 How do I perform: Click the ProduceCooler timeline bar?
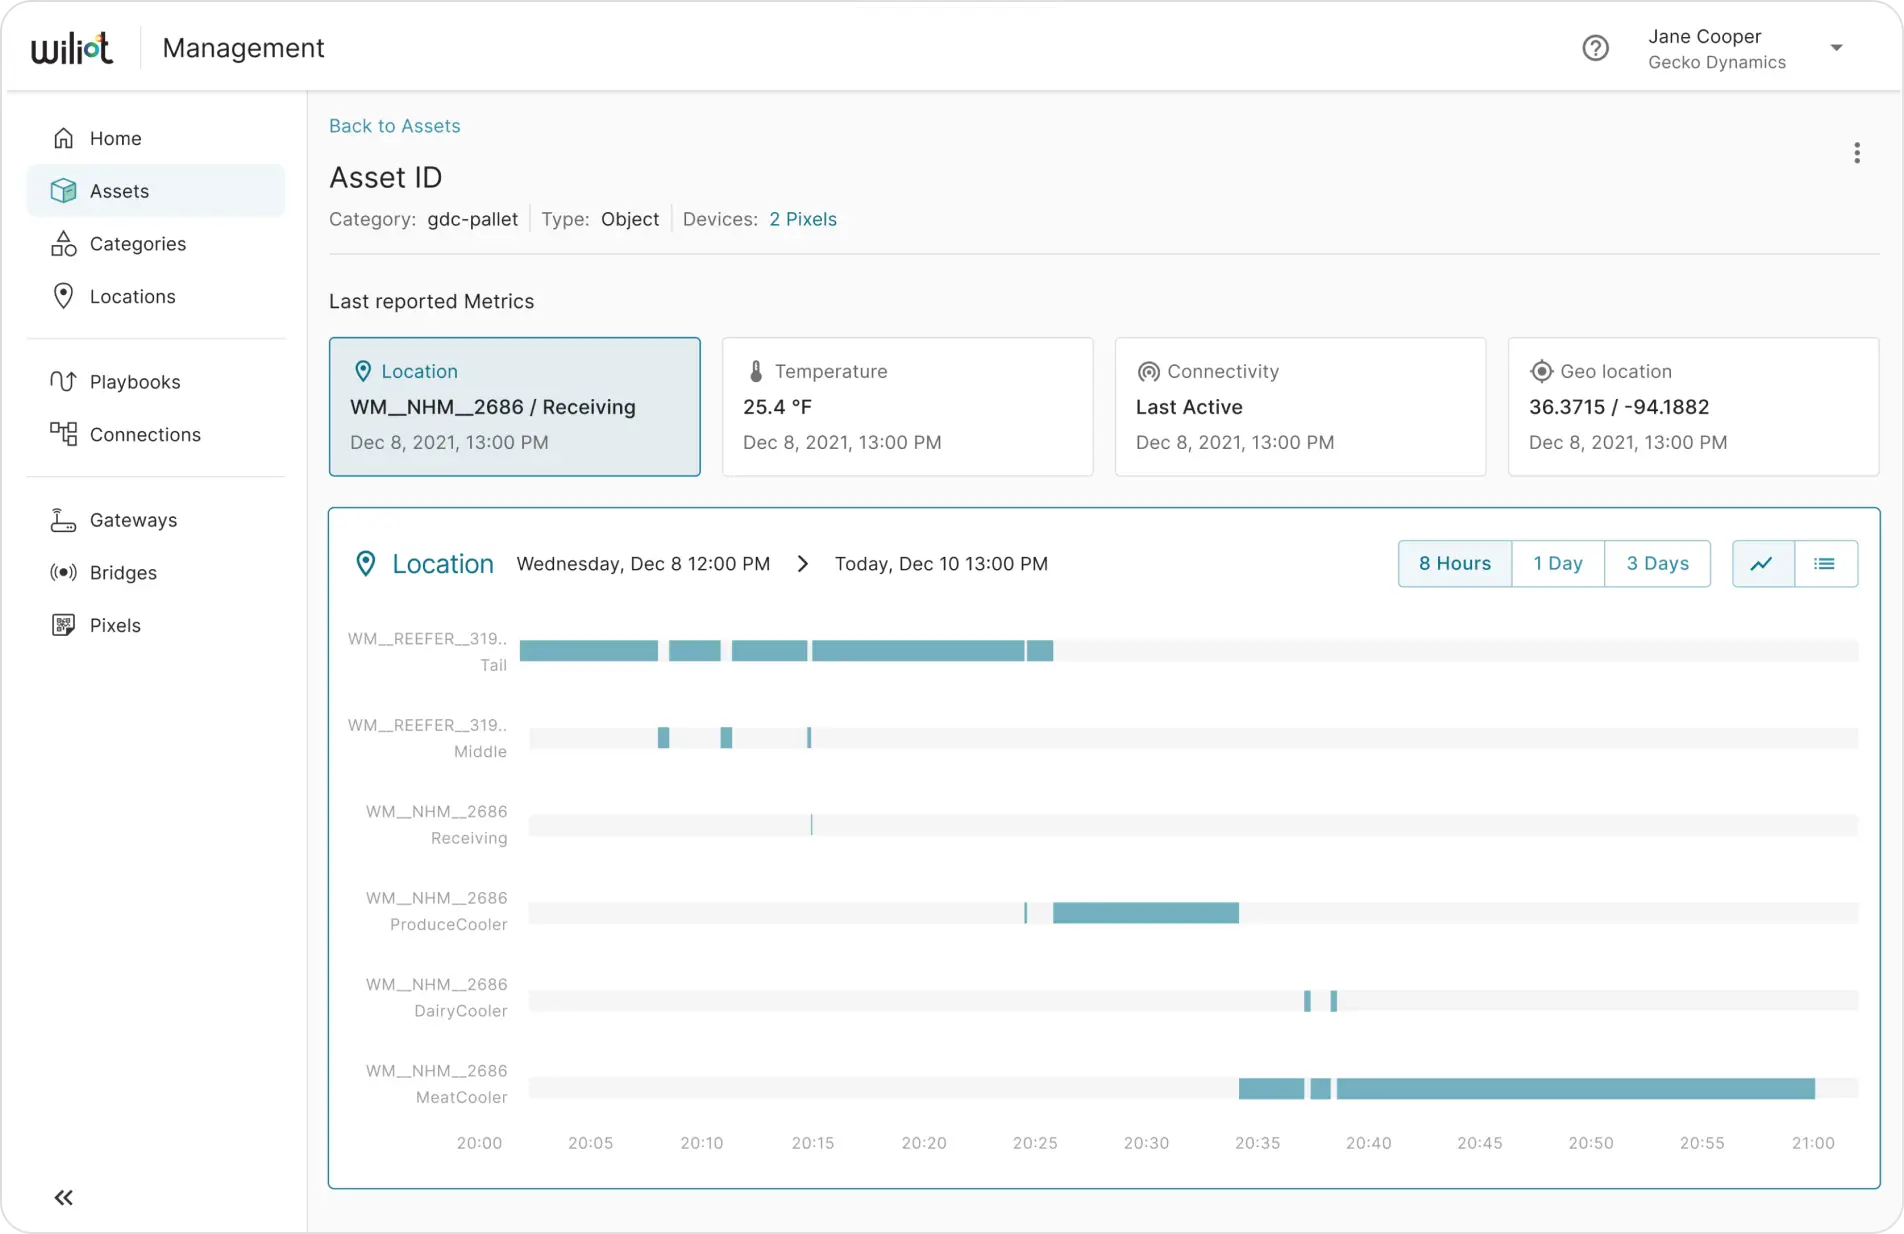tap(1146, 913)
